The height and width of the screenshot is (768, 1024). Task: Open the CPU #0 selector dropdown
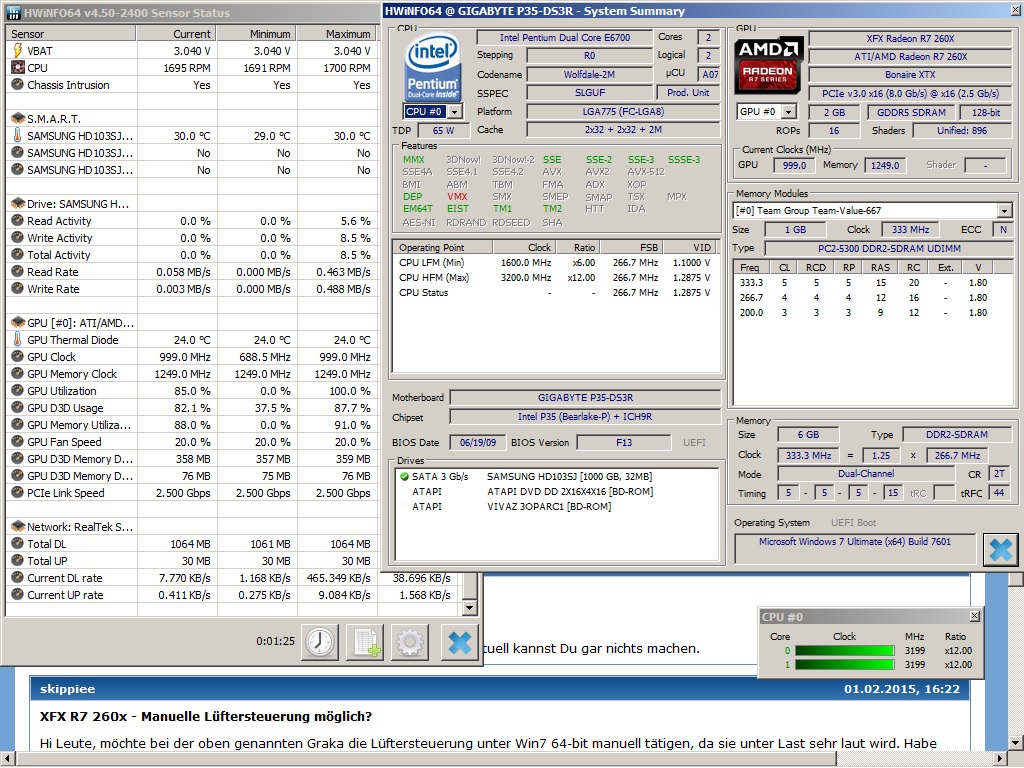click(454, 112)
